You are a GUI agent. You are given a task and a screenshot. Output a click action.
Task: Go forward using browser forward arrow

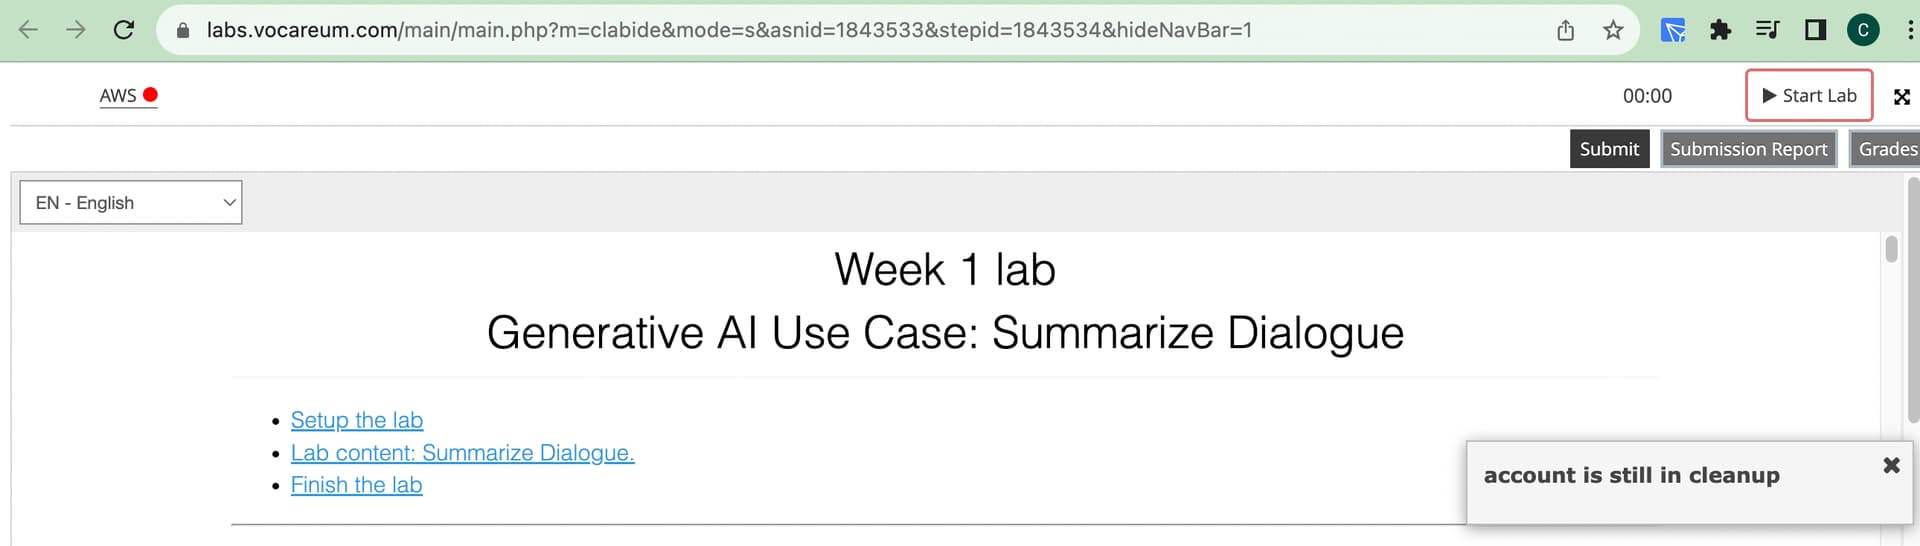[x=76, y=30]
